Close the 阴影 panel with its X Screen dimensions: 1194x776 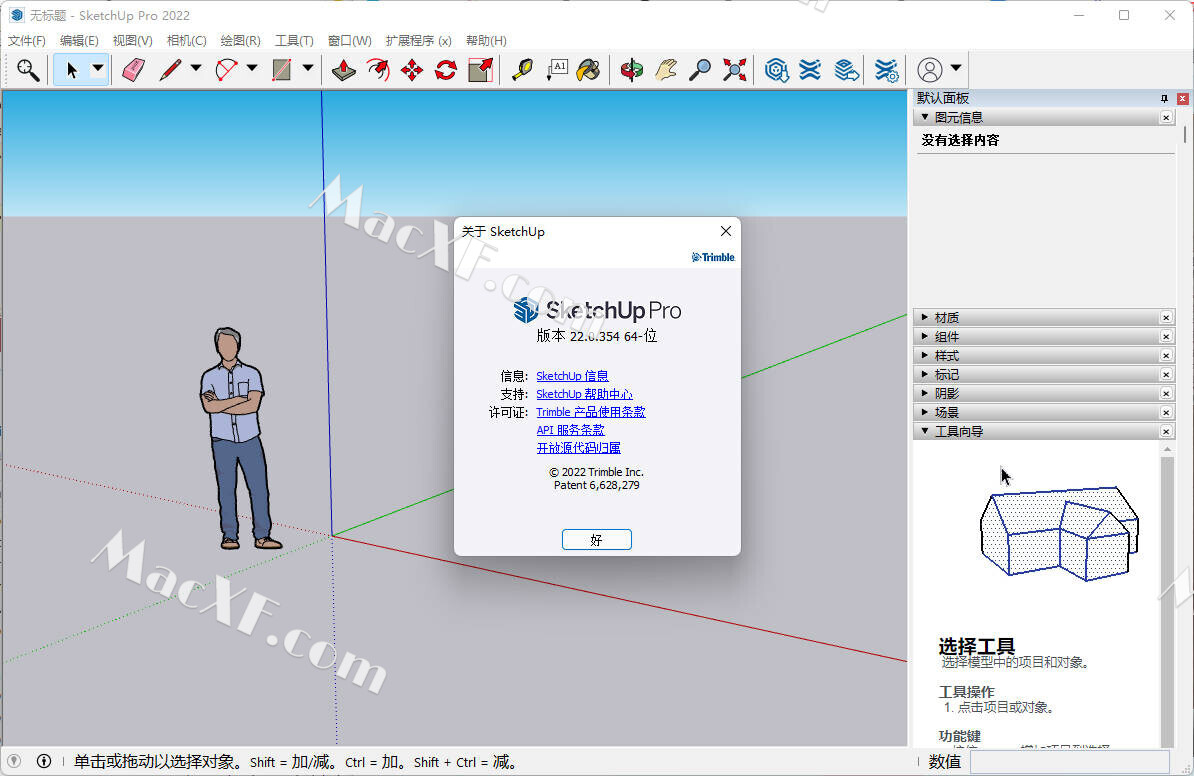[x=1166, y=393]
